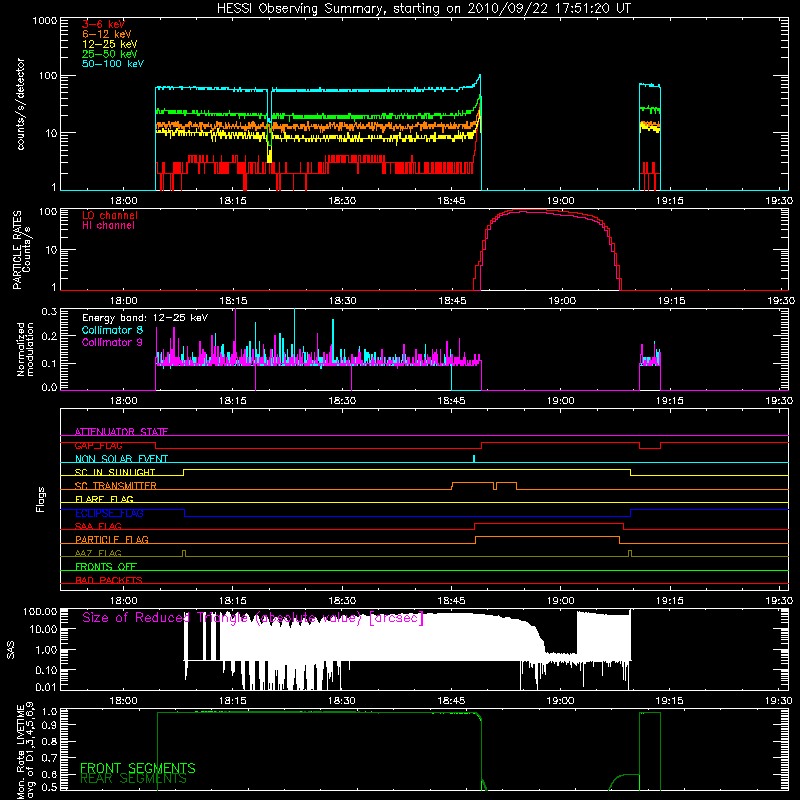The height and width of the screenshot is (800, 800).
Task: Click the 1000 tick label on counts axis
Action: tap(44, 21)
